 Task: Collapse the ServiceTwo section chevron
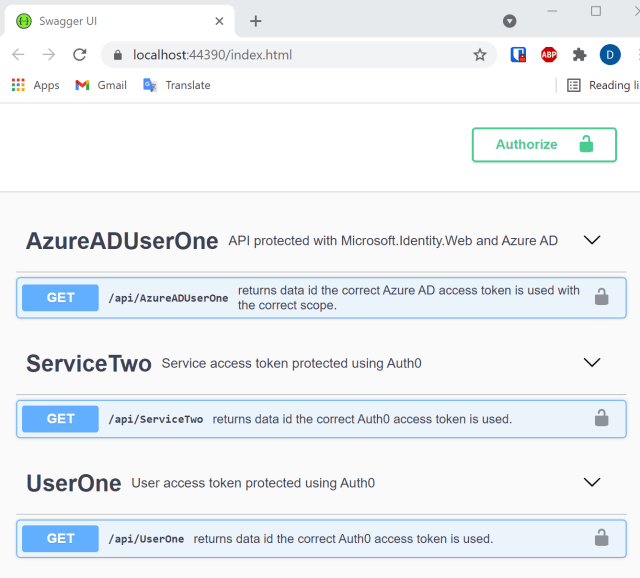click(592, 362)
